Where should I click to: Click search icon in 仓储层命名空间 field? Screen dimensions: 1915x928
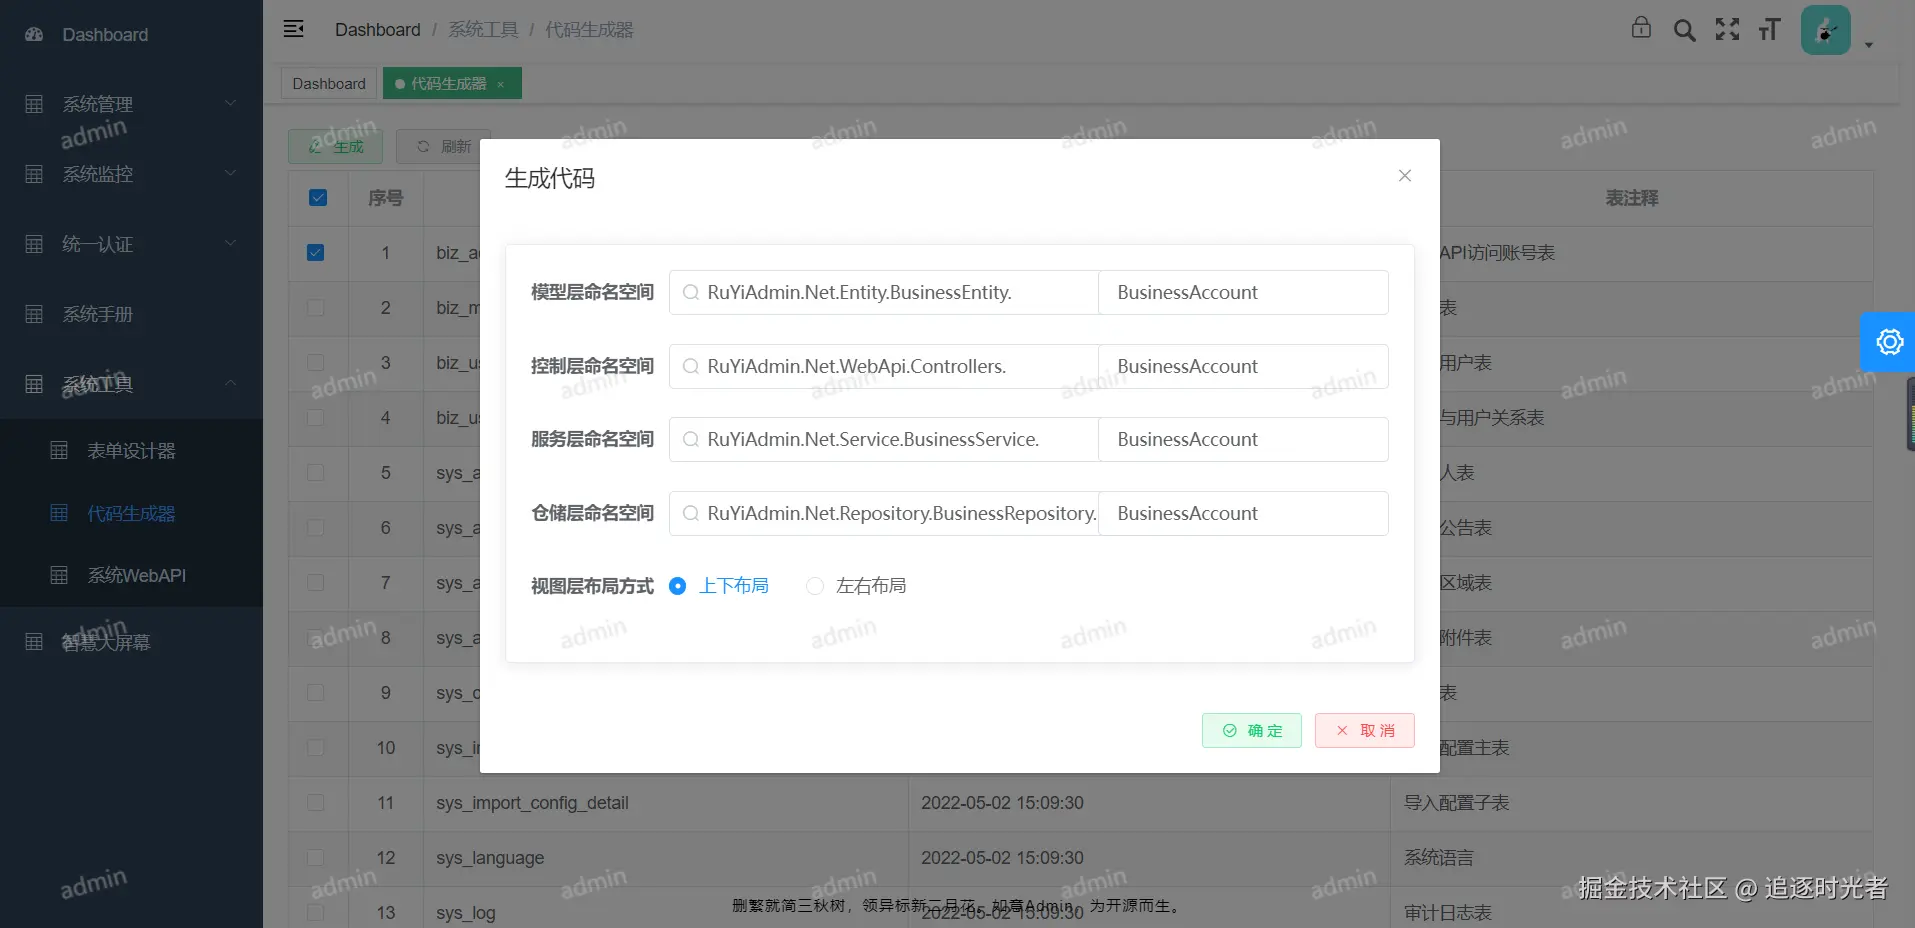point(690,513)
